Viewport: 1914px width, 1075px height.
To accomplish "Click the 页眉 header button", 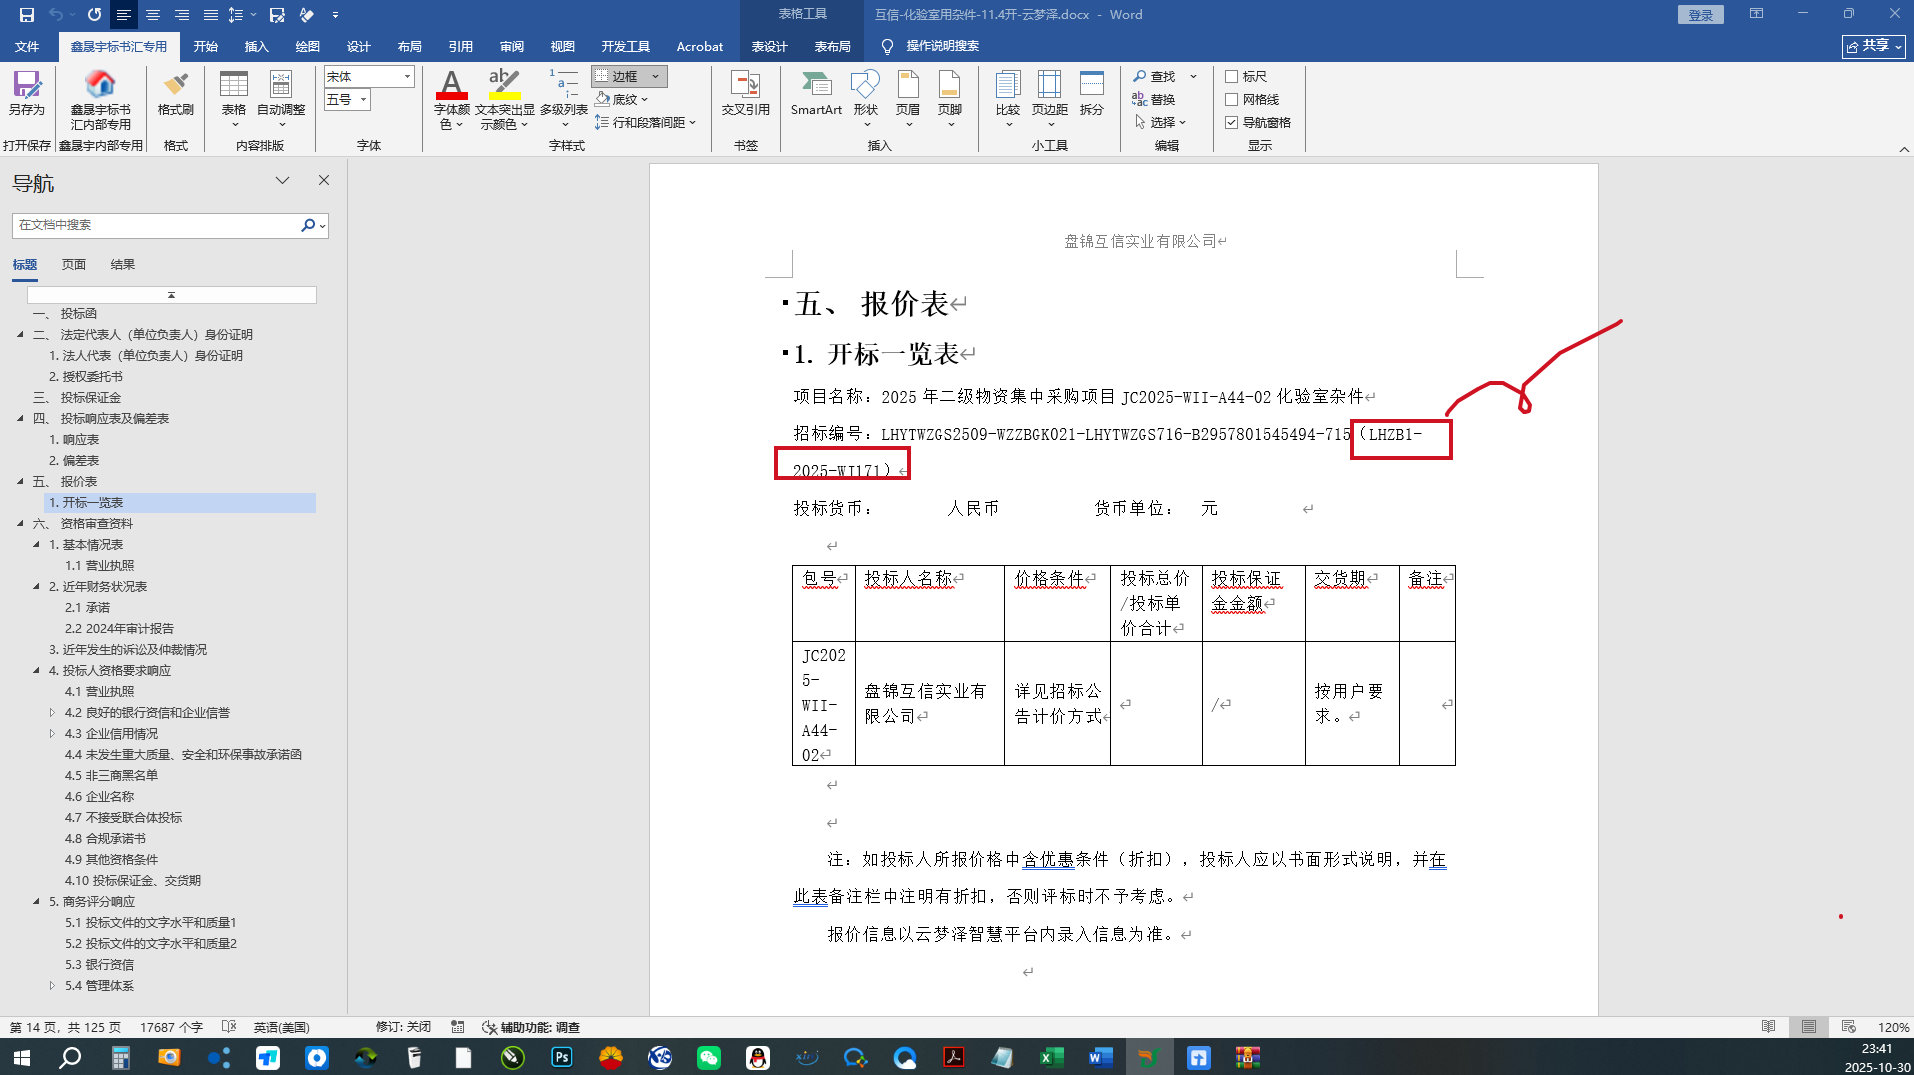I will click(908, 98).
